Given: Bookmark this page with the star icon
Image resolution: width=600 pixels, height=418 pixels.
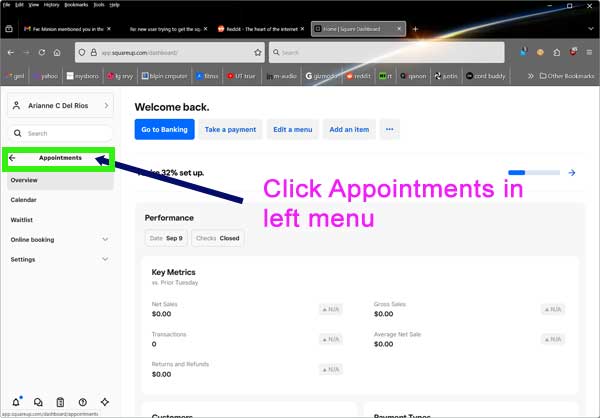Looking at the screenshot, I should point(258,52).
